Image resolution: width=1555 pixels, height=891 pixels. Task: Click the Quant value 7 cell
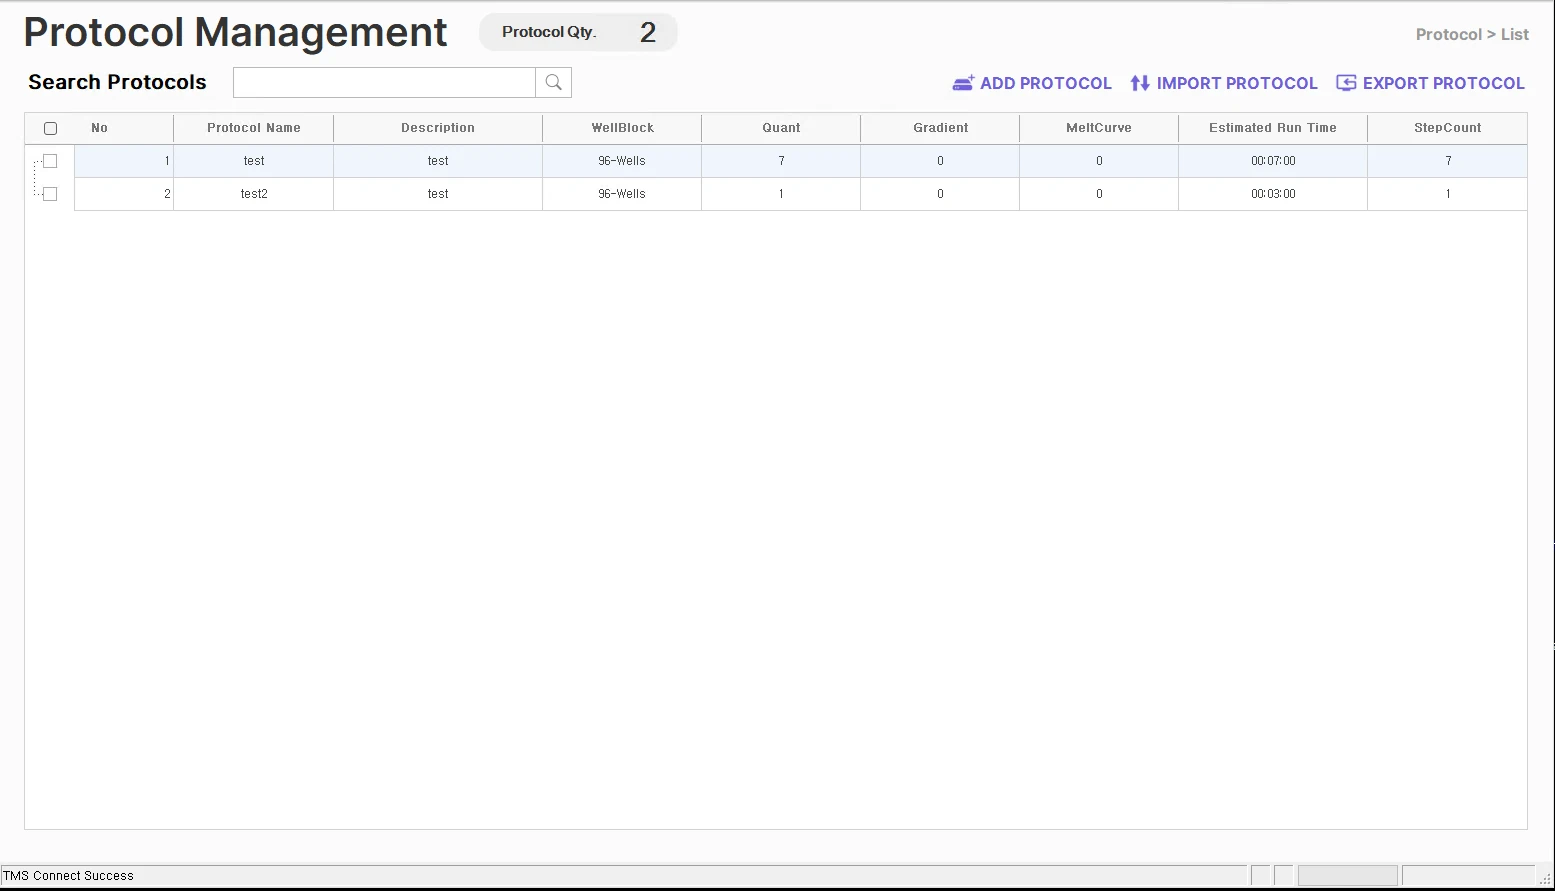point(781,161)
